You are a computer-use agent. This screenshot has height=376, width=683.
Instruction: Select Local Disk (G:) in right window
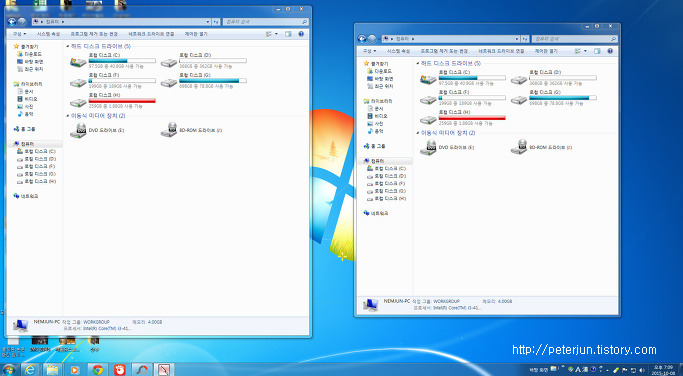point(554,98)
